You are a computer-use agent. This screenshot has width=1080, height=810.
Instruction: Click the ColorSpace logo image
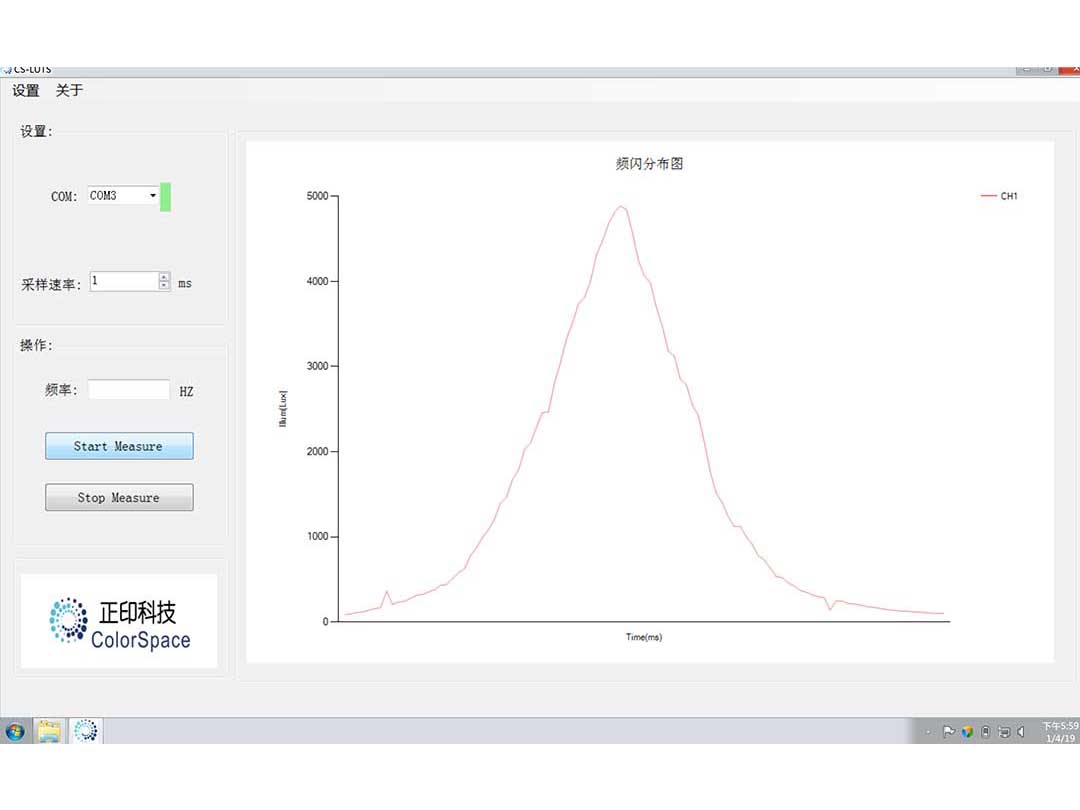click(119, 621)
